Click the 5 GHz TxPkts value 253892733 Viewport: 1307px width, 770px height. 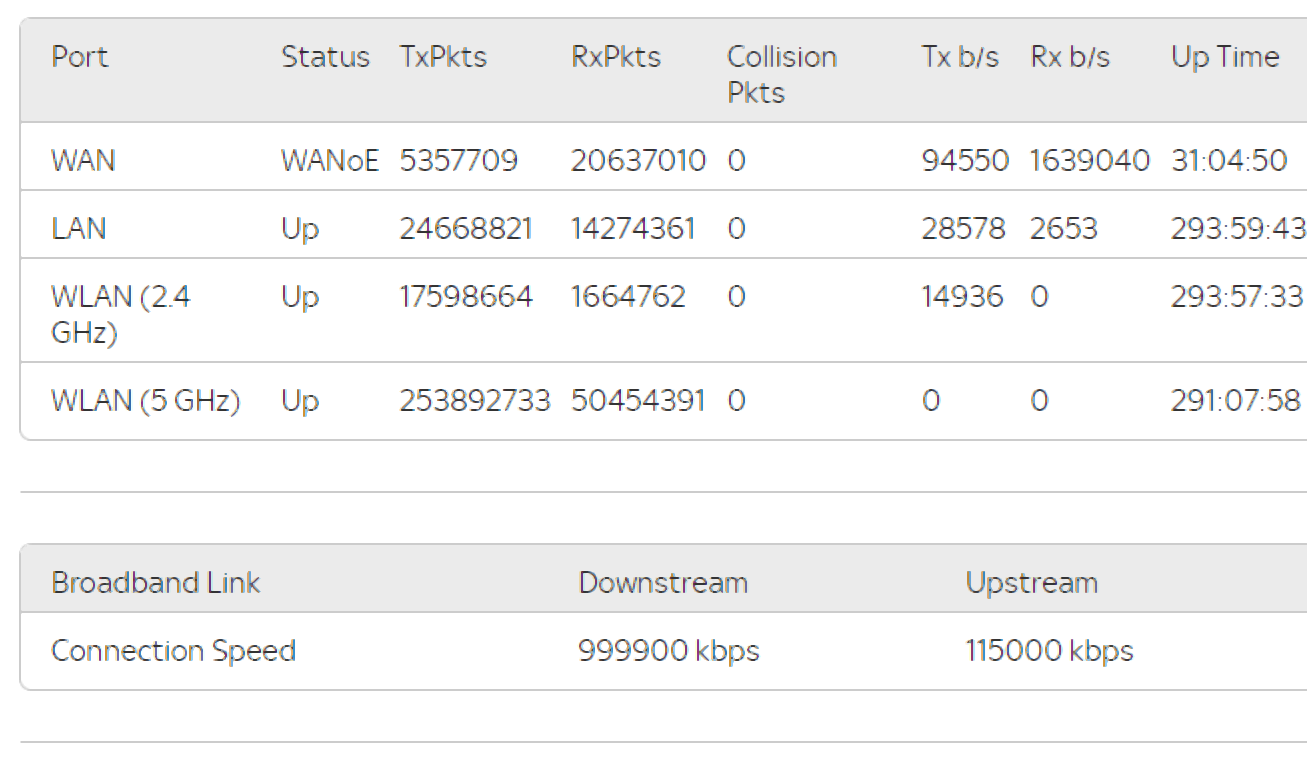click(x=475, y=401)
